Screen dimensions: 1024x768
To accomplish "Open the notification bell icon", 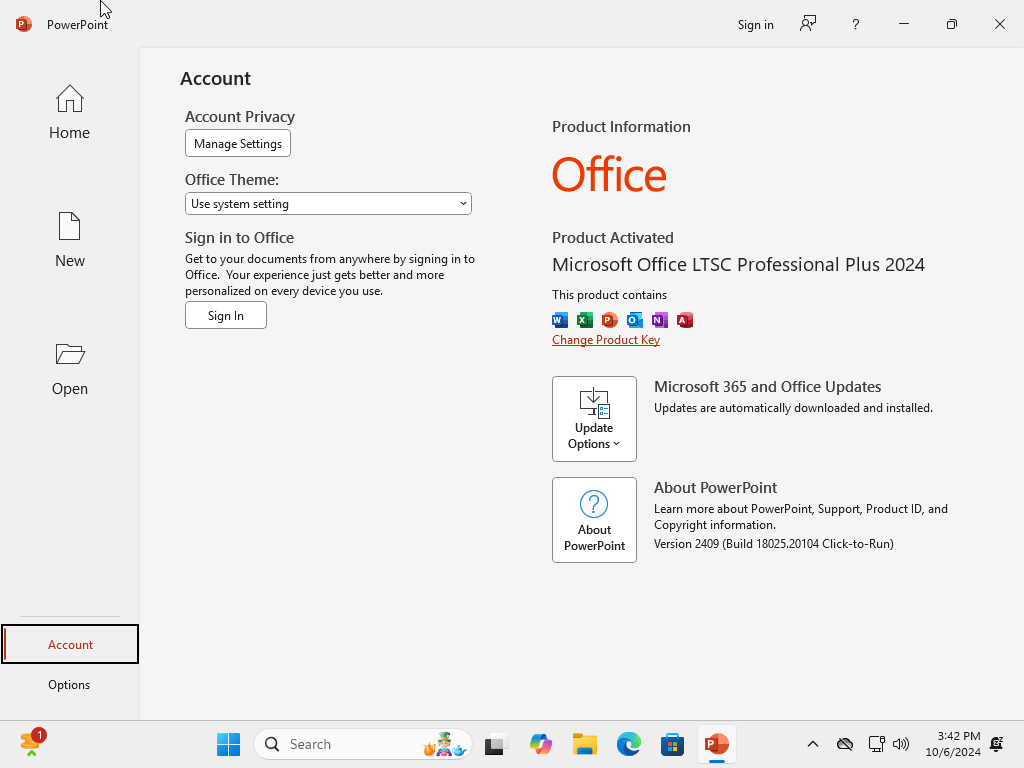I will coord(997,744).
